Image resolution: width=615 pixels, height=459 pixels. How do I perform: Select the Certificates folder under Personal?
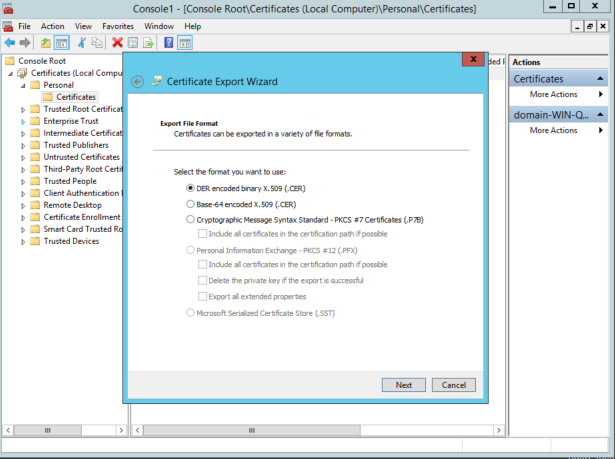coord(76,97)
